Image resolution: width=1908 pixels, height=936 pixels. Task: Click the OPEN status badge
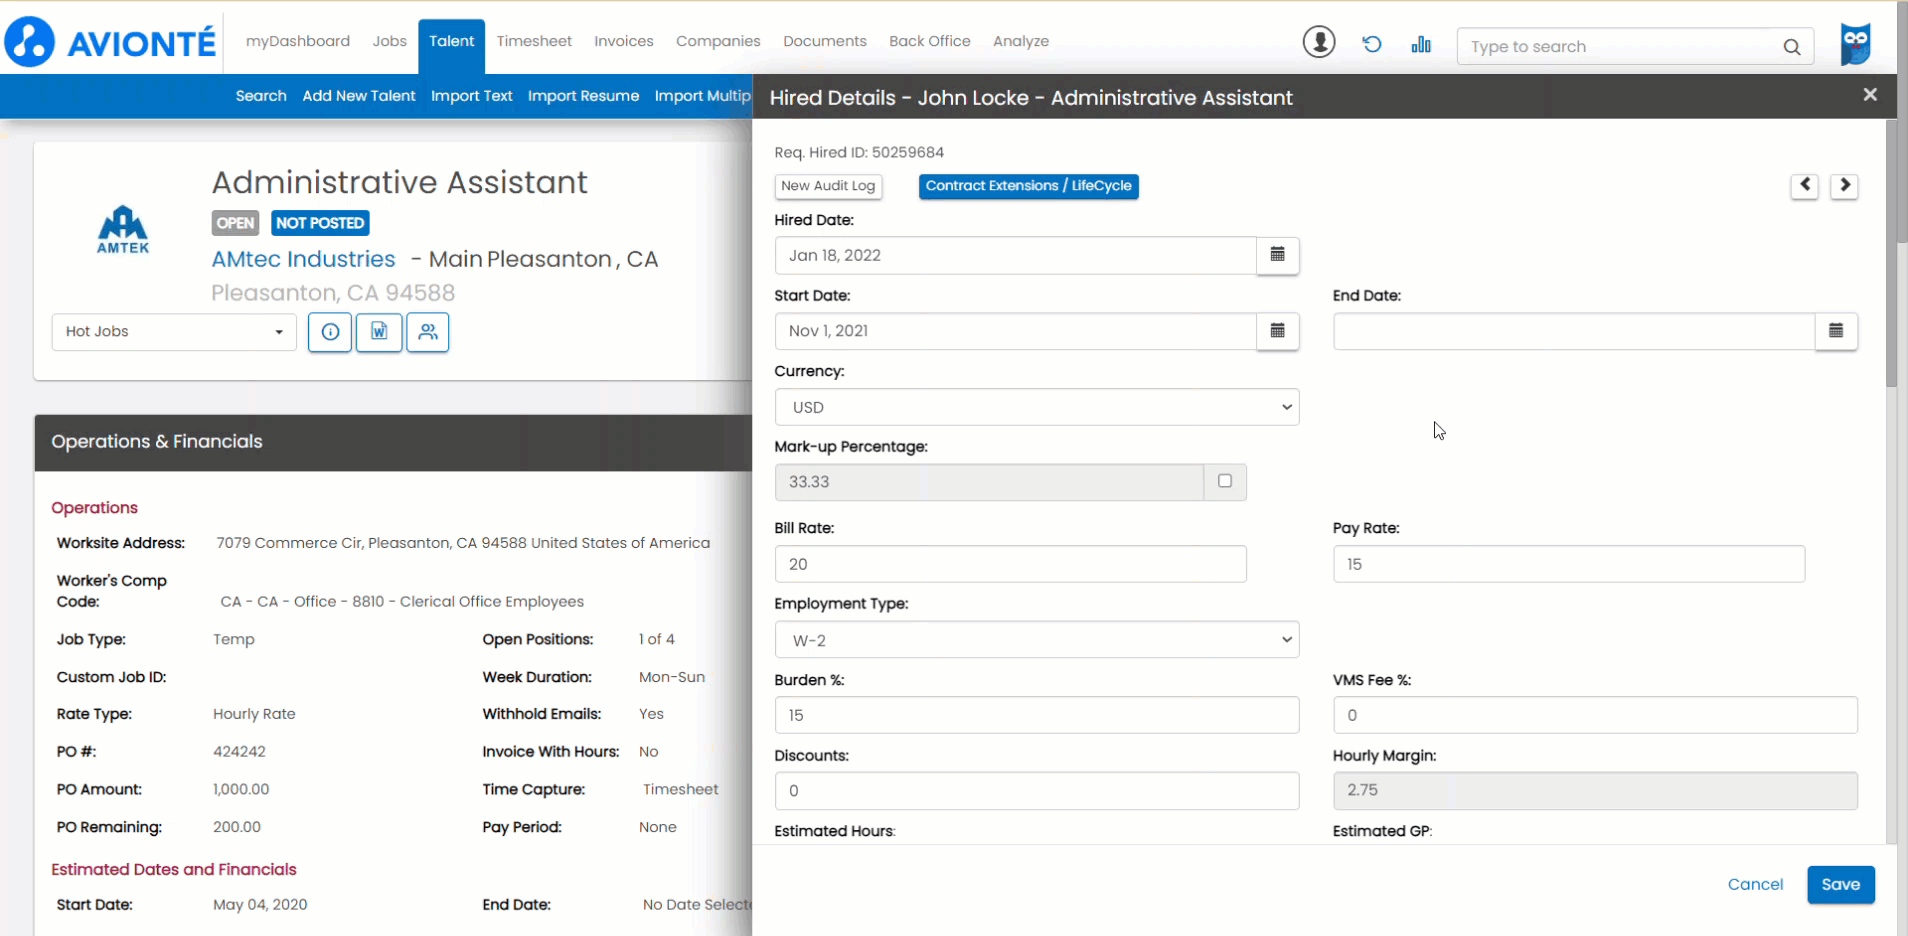pyautogui.click(x=236, y=223)
